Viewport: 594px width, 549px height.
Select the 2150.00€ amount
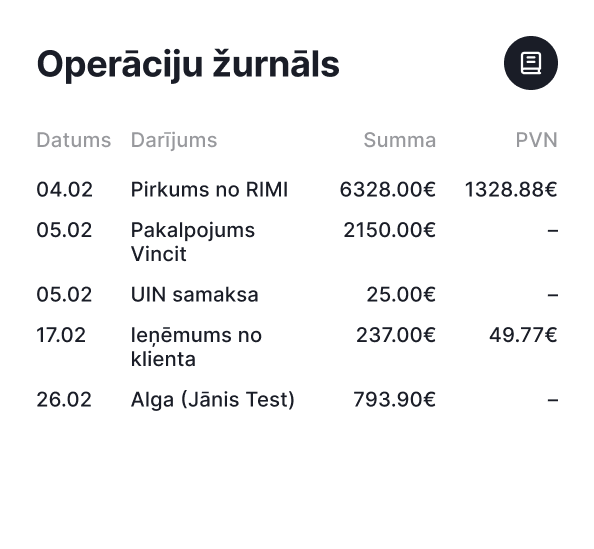click(390, 230)
